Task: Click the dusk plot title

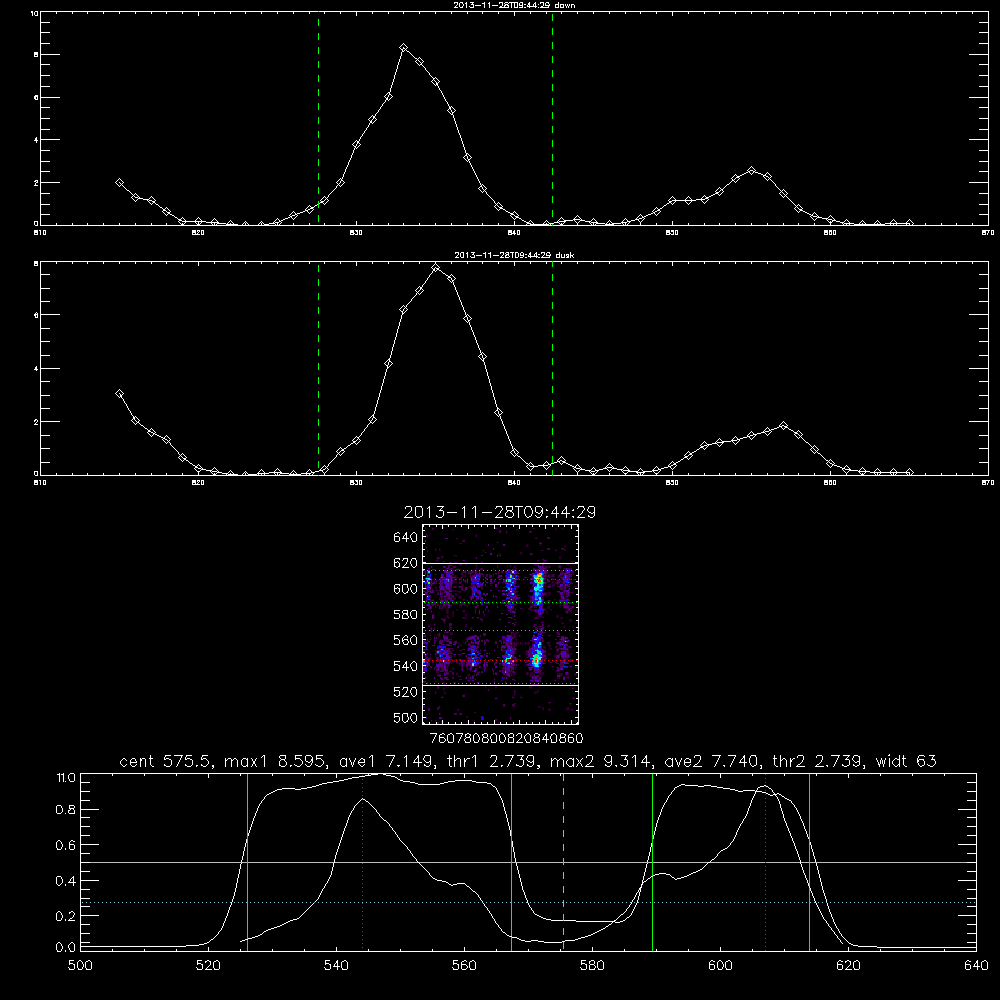Action: pyautogui.click(x=514, y=255)
